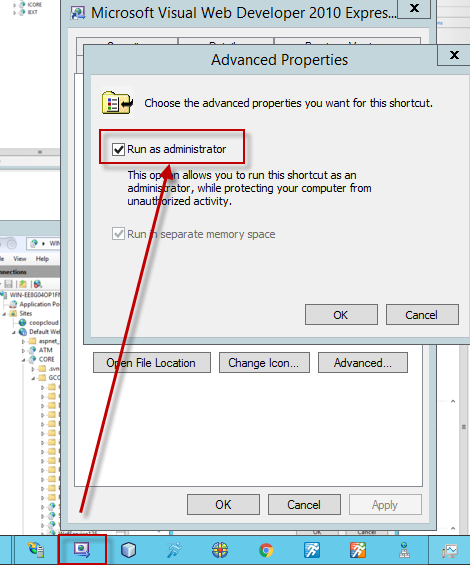Collapse the CORE application node

(23, 360)
